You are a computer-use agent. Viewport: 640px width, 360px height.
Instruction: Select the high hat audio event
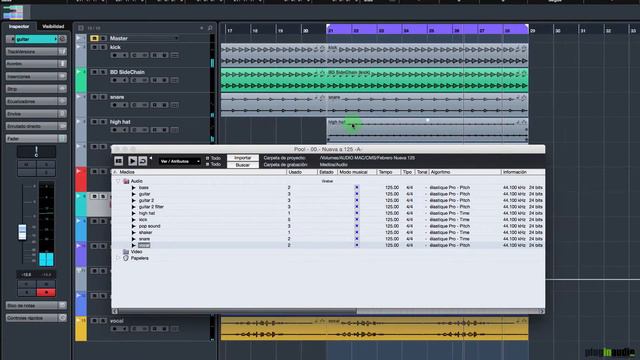(427, 130)
